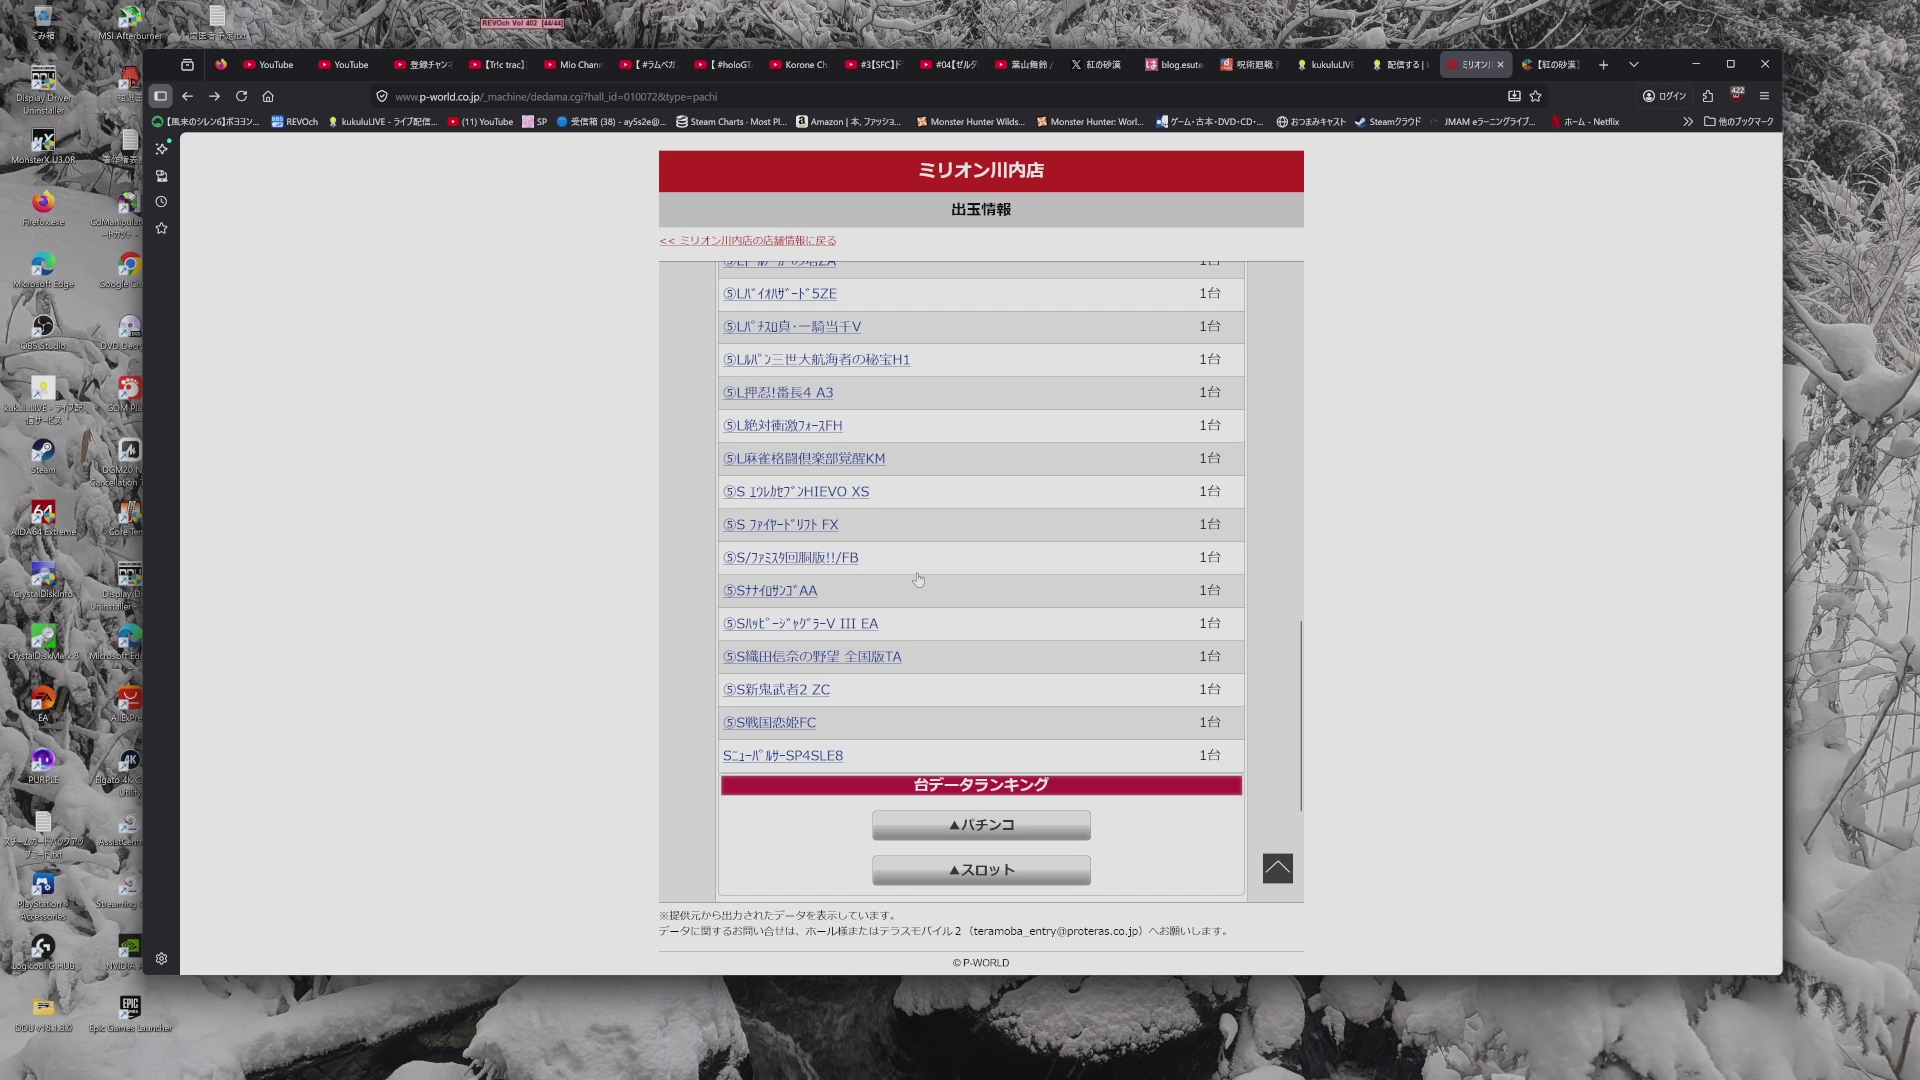Reload the current page
Viewport: 1920px width, 1080px height.
click(241, 96)
